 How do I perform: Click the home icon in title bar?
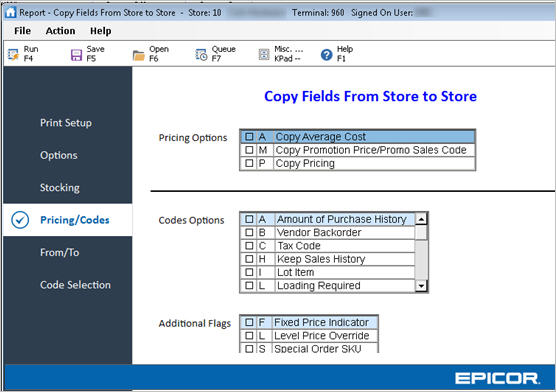pos(11,12)
